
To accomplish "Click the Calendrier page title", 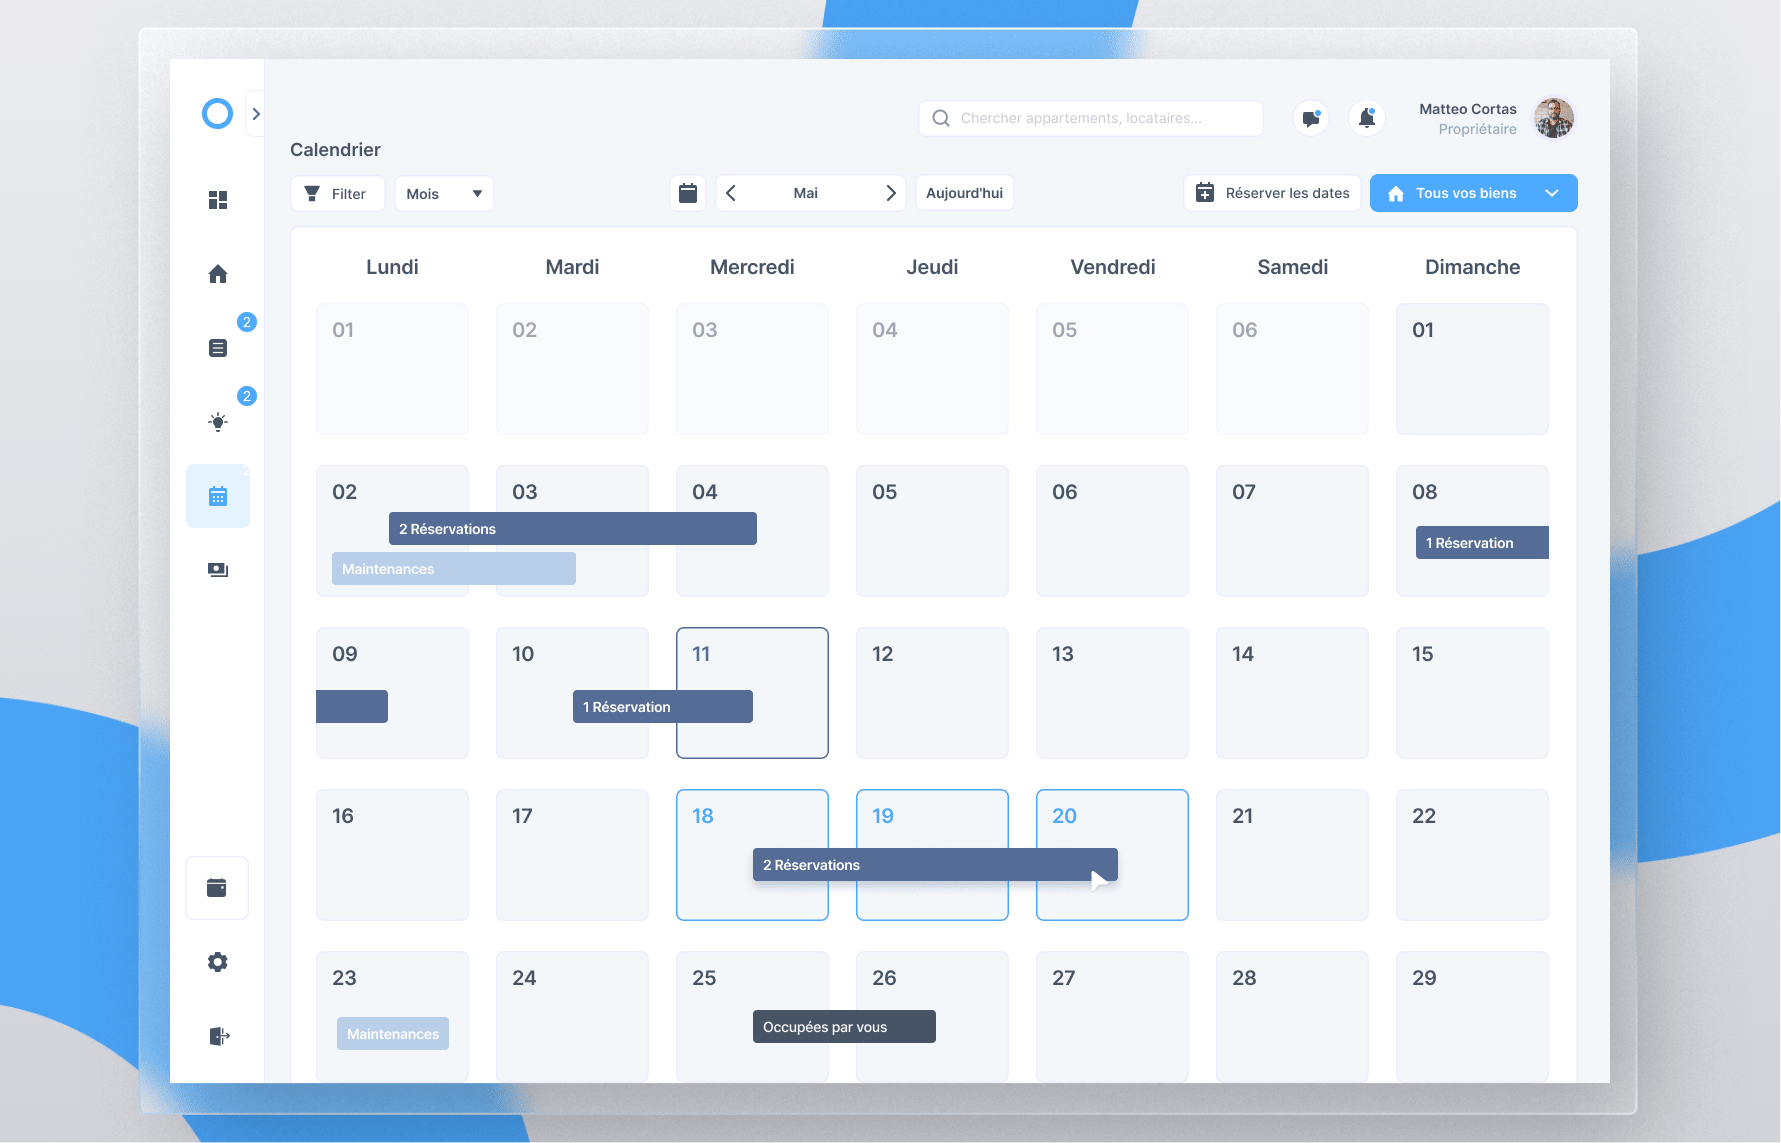I will (x=335, y=150).
